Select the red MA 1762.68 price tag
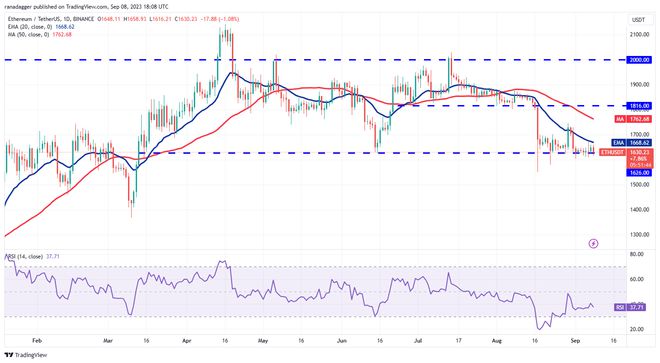The image size is (660, 363). tap(633, 119)
